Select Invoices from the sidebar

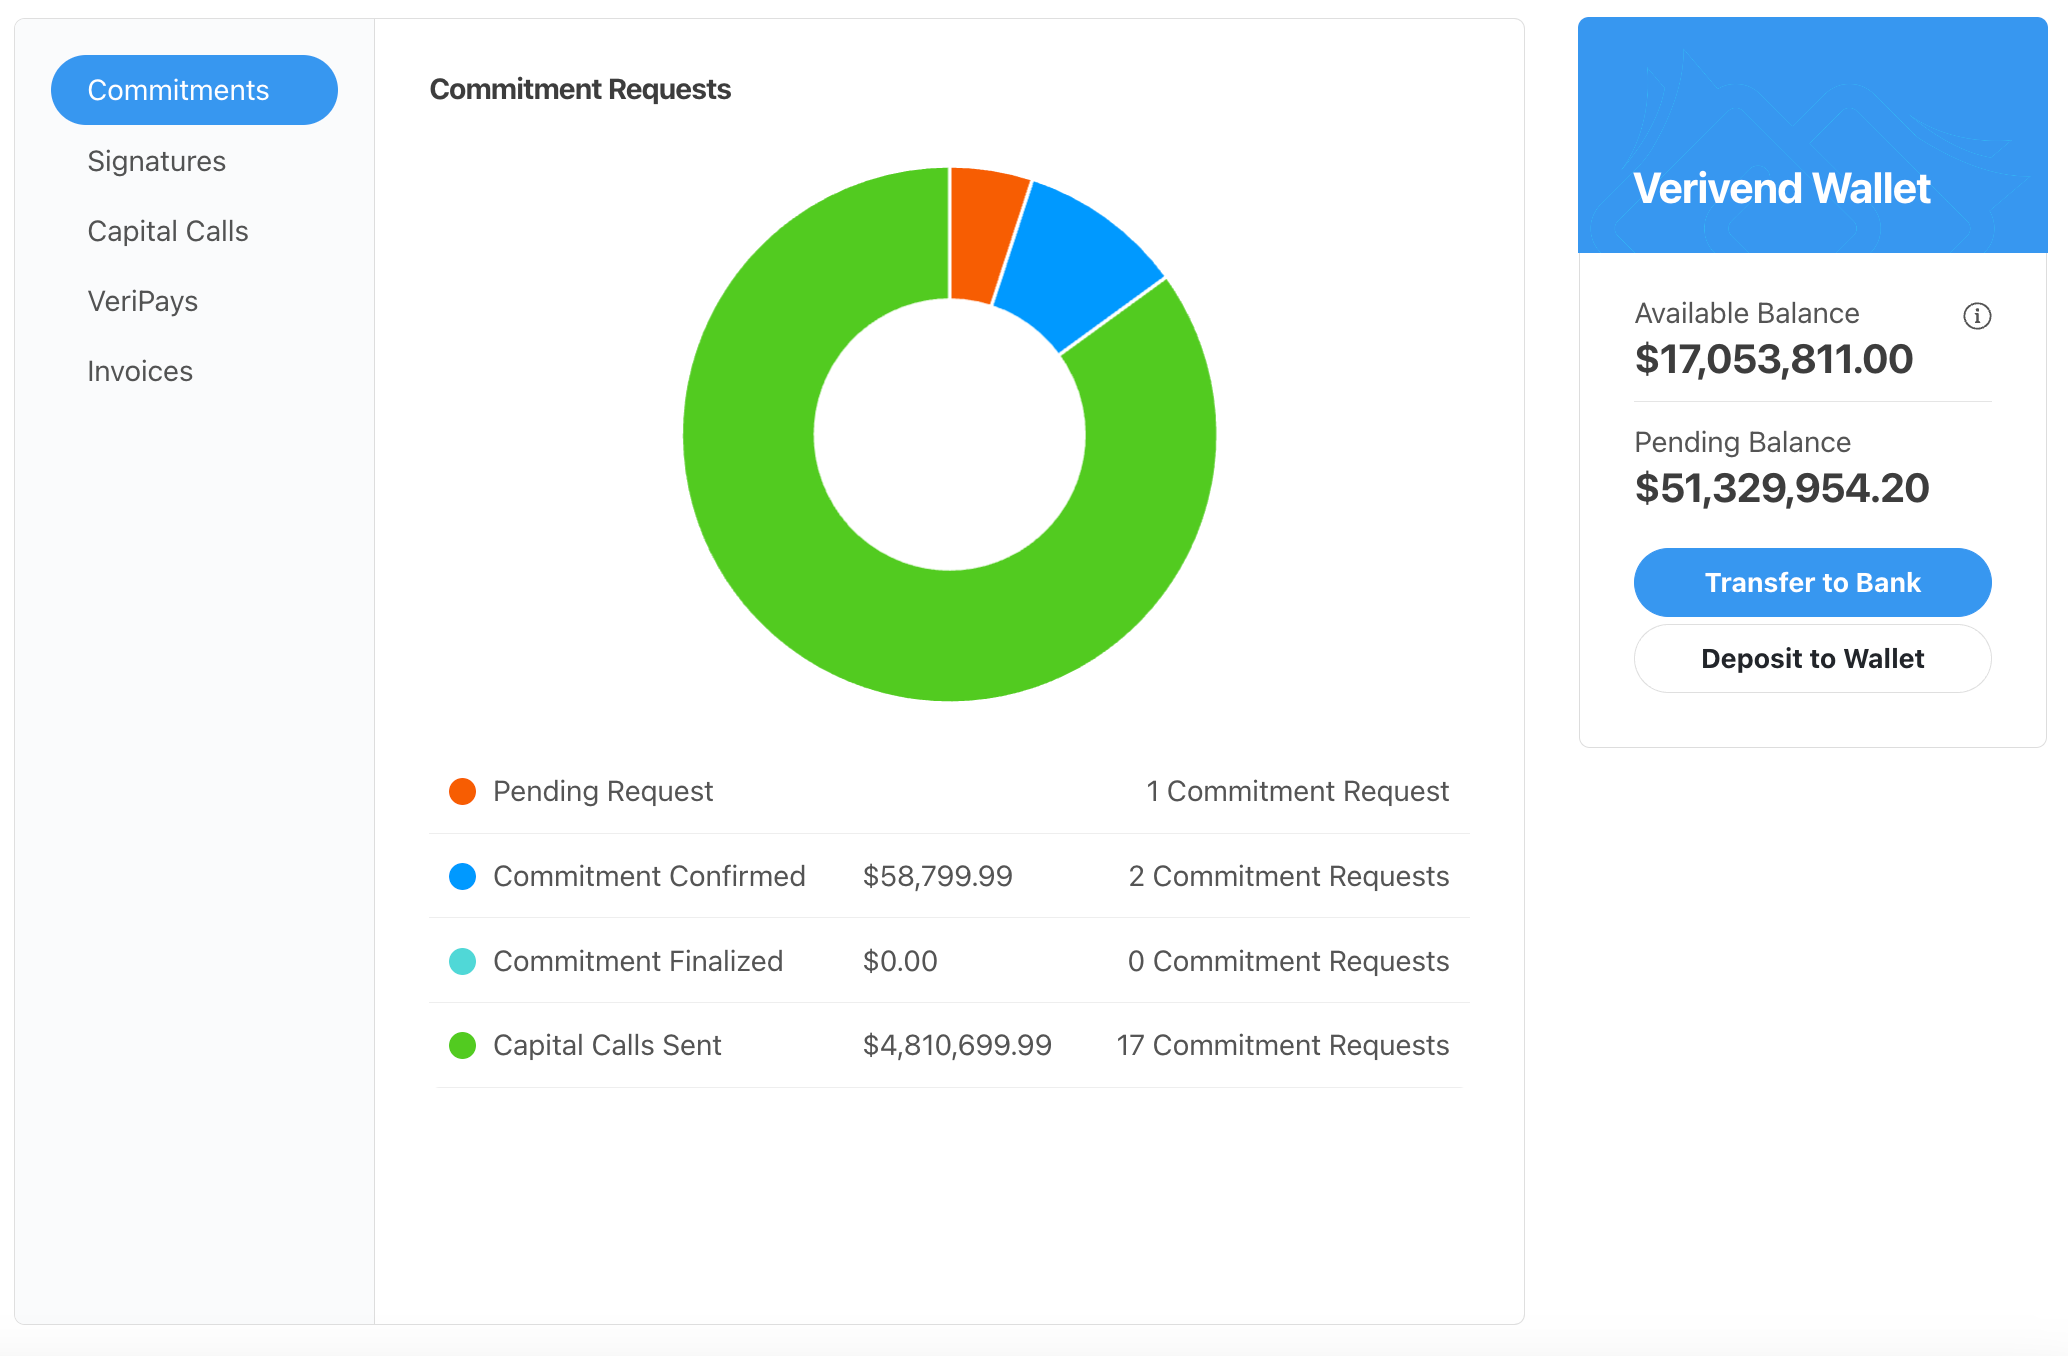point(140,371)
